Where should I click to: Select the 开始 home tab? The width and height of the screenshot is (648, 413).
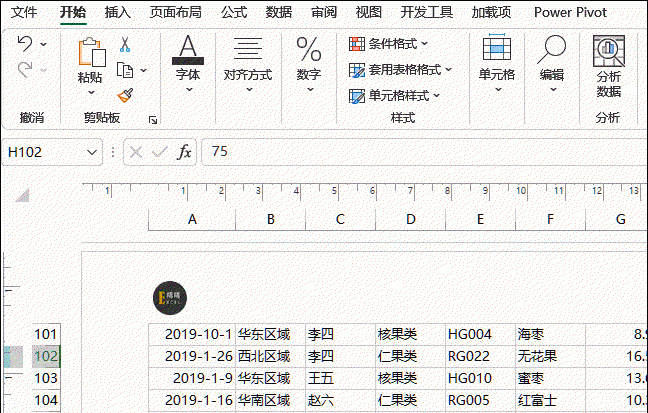tap(73, 12)
